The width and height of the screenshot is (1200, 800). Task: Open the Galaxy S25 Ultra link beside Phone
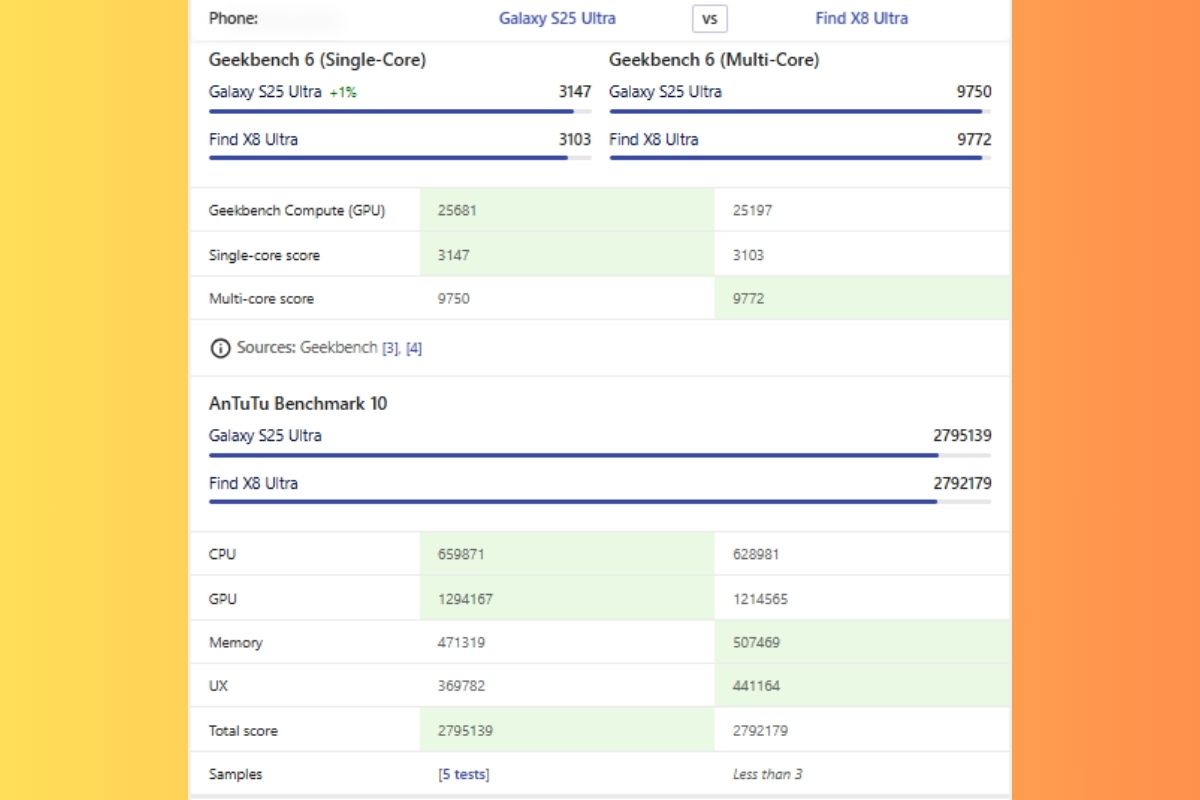(557, 18)
